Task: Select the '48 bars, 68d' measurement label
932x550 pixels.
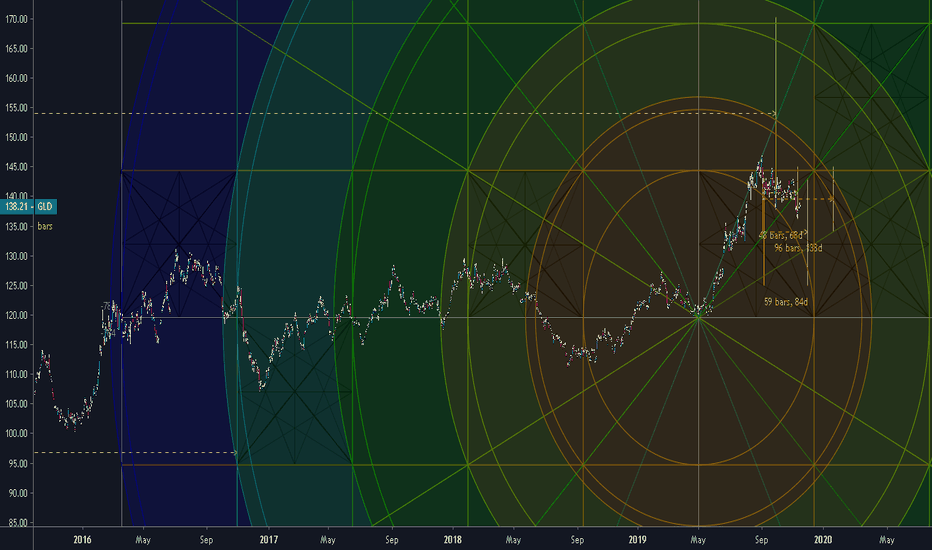Action: tap(782, 235)
